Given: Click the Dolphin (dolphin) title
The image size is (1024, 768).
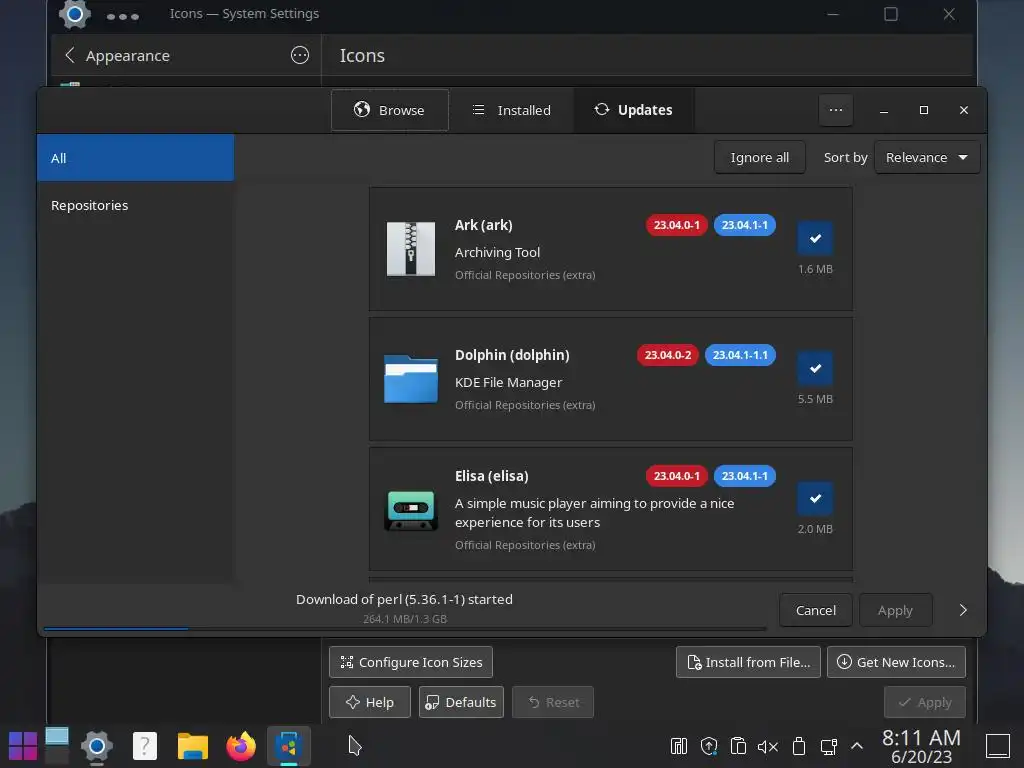Looking at the screenshot, I should (x=512, y=355).
